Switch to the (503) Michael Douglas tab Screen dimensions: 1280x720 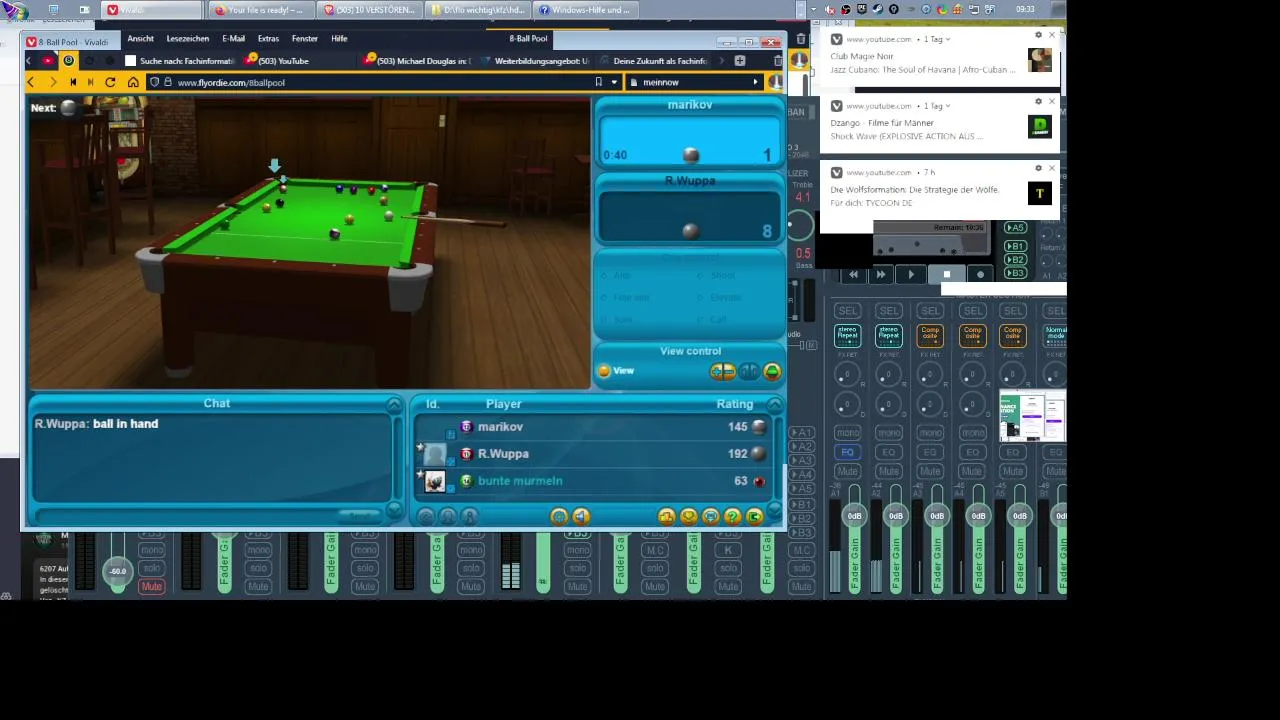pos(418,61)
